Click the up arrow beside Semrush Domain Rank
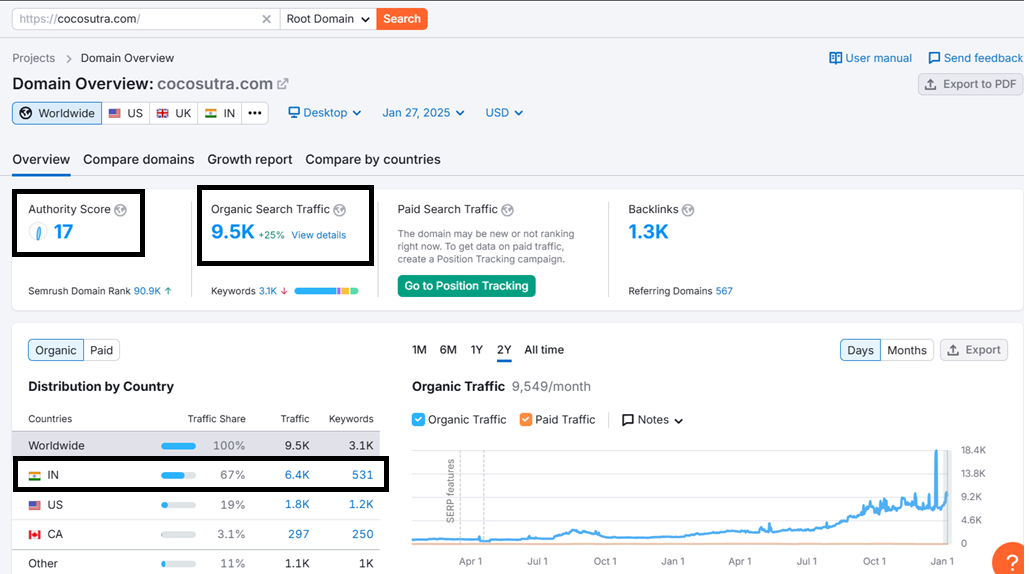This screenshot has height=574, width=1030. click(168, 291)
